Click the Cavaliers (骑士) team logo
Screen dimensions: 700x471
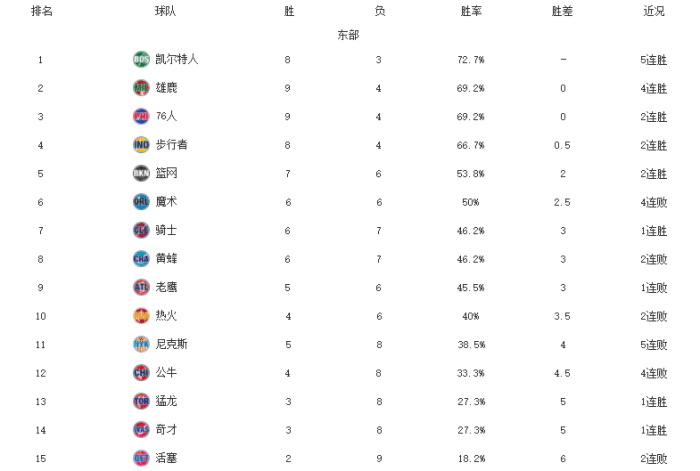click(x=141, y=230)
